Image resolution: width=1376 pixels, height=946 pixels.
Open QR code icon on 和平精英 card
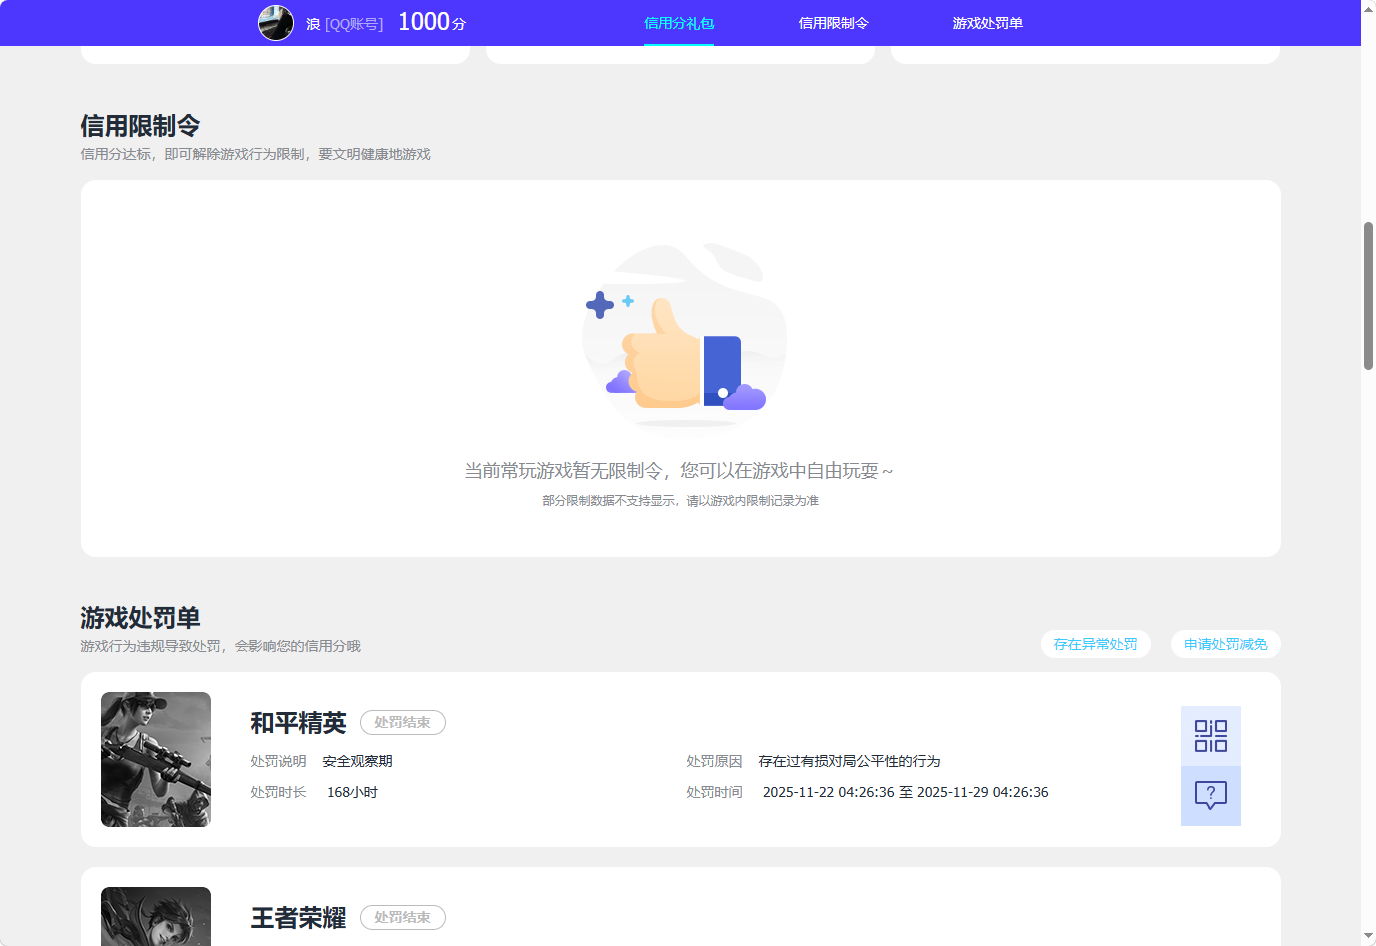[1210, 736]
